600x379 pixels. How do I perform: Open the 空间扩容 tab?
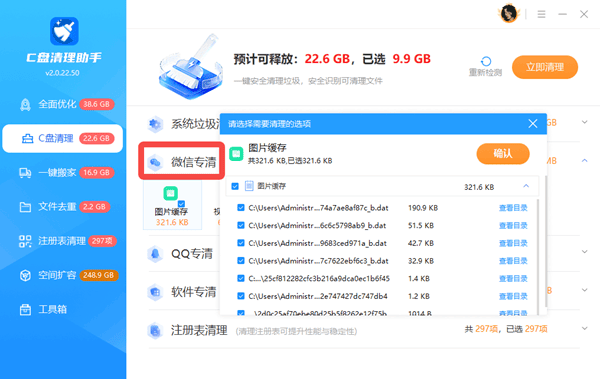click(62, 275)
